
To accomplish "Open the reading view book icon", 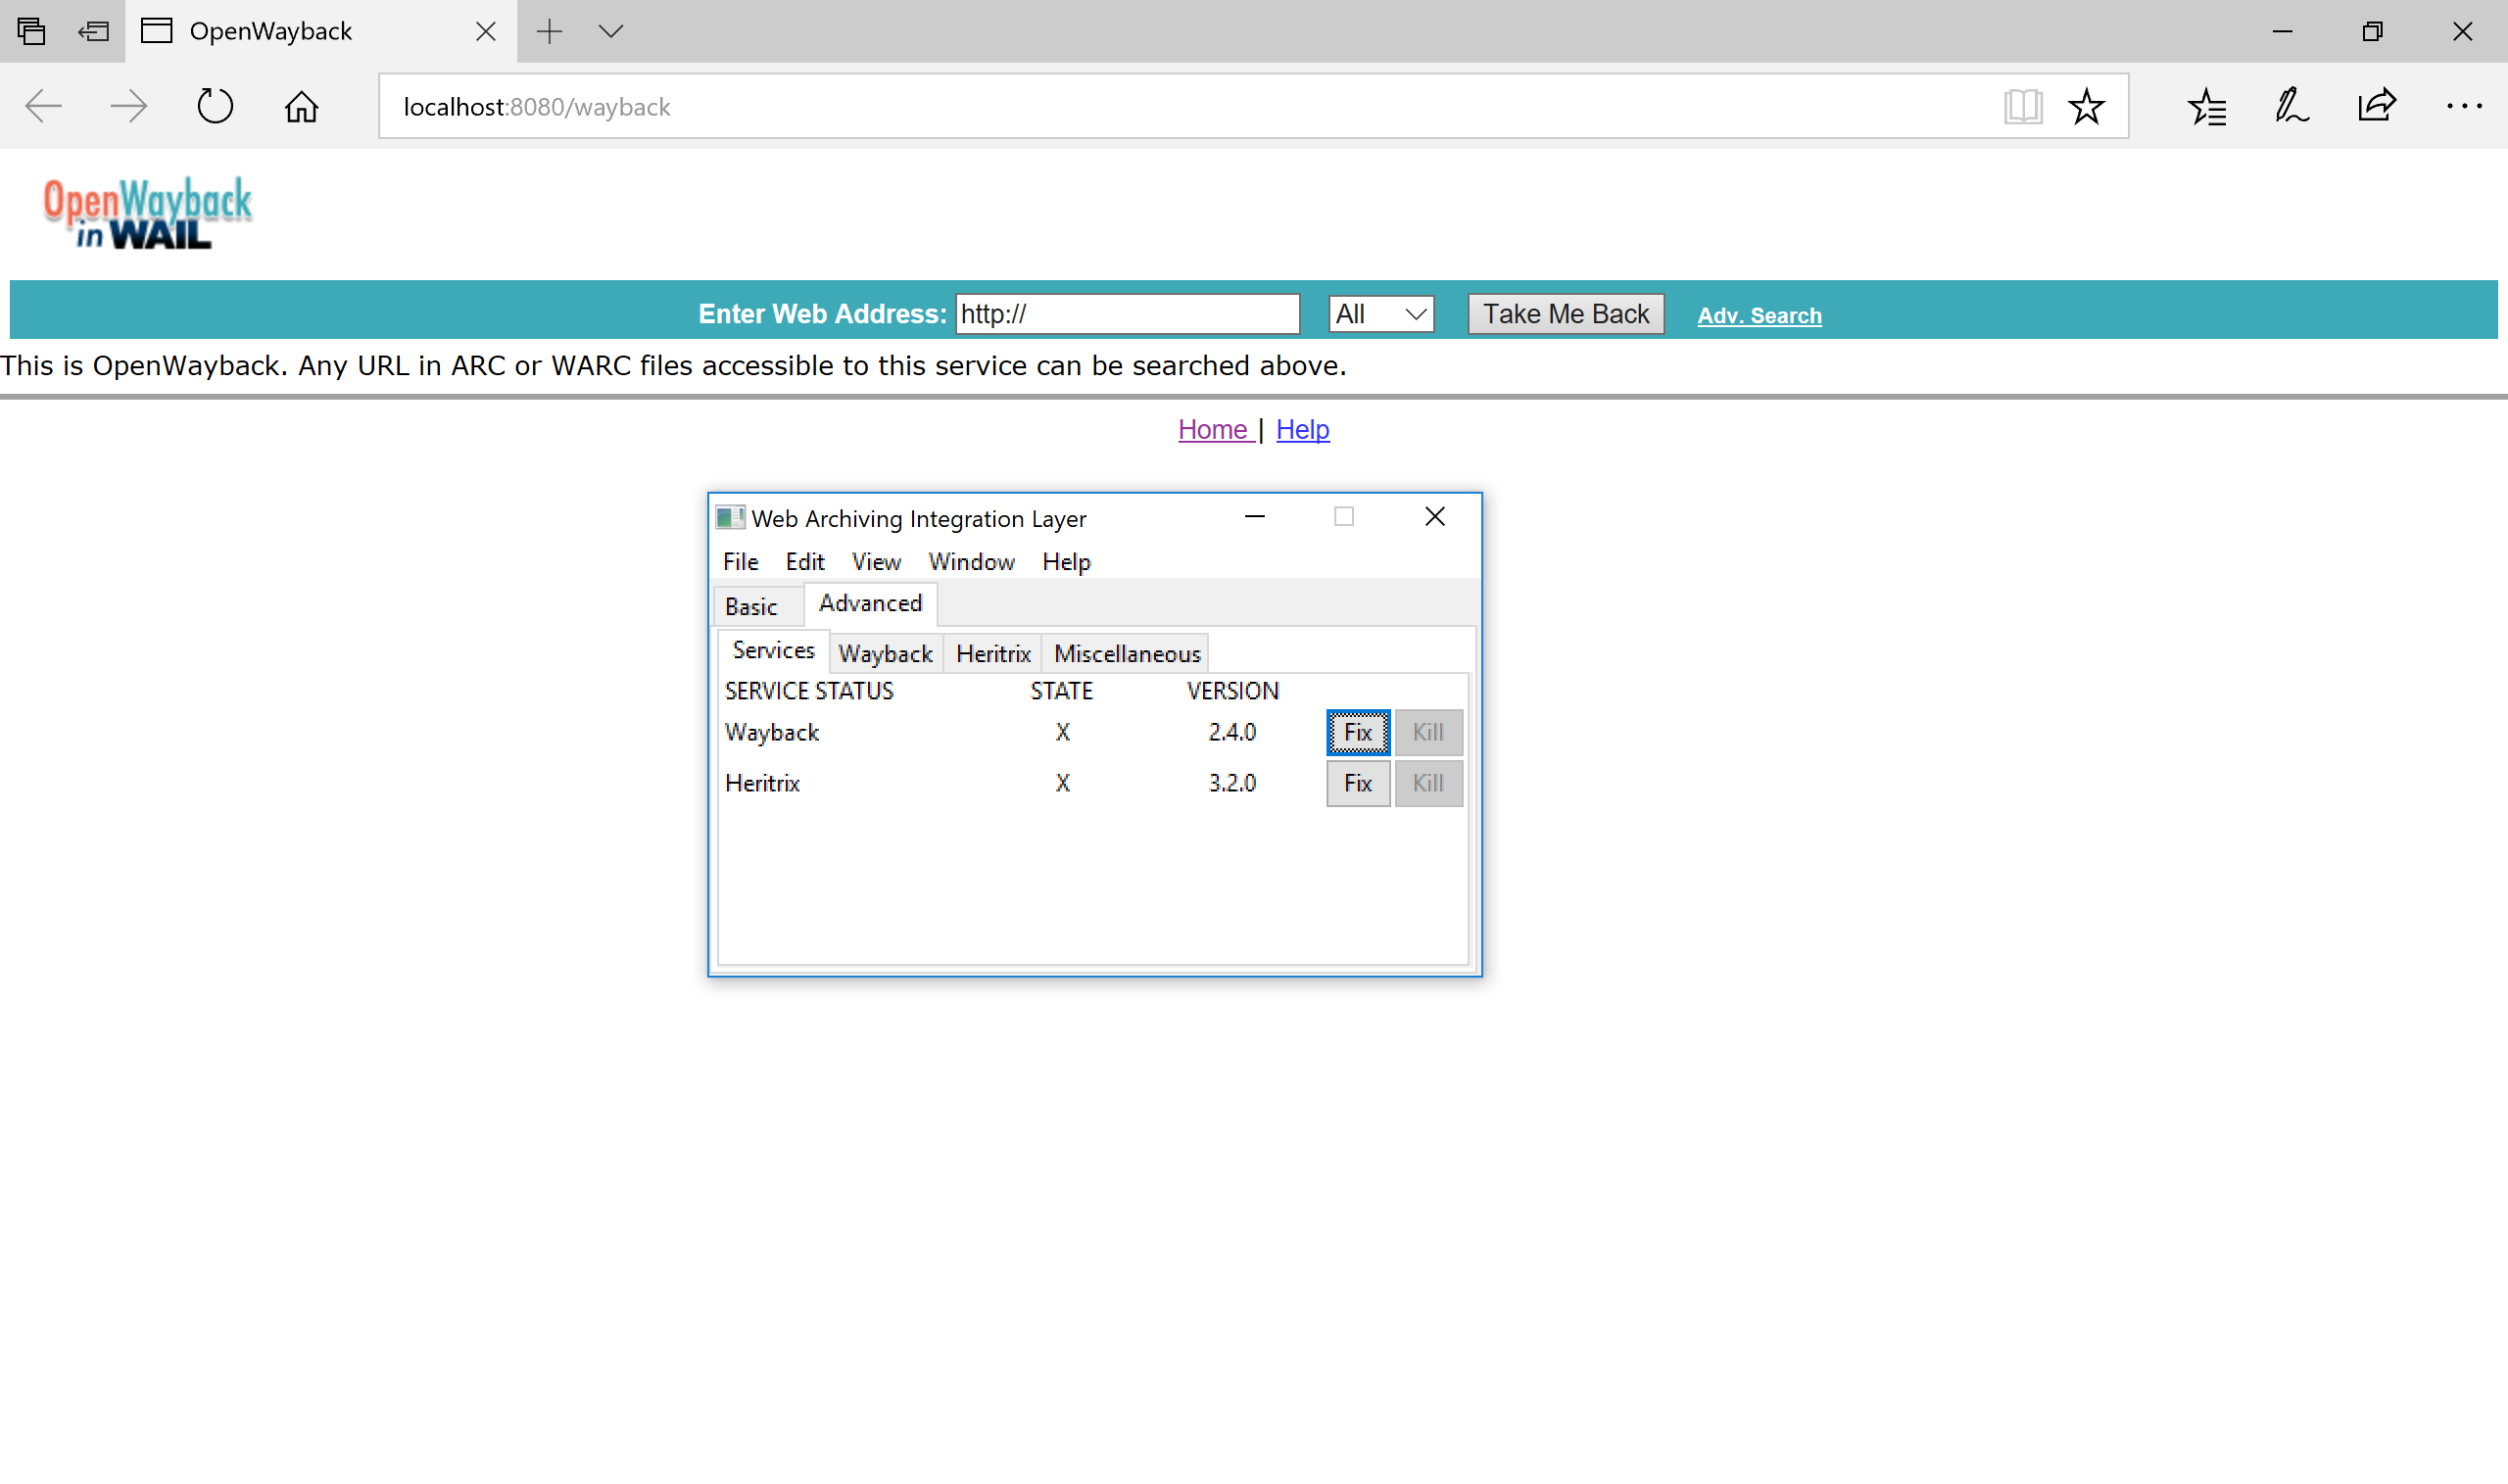I will tap(2022, 106).
